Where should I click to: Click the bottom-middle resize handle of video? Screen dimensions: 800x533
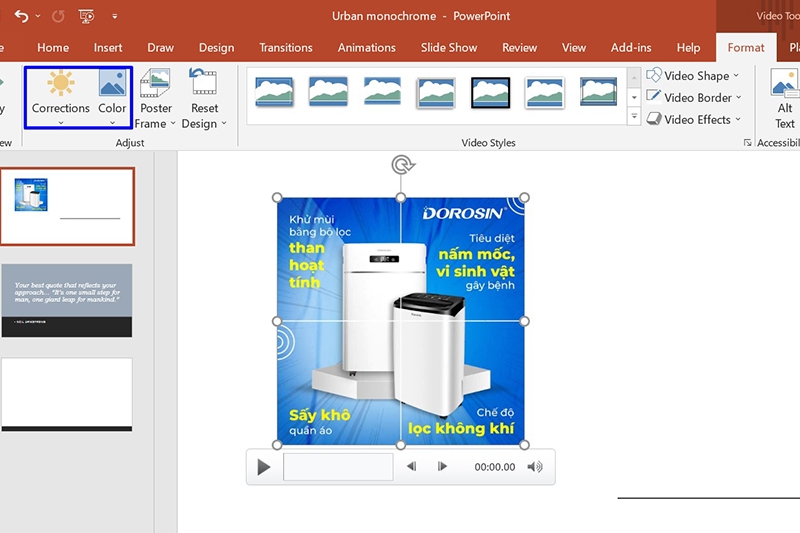point(401,445)
